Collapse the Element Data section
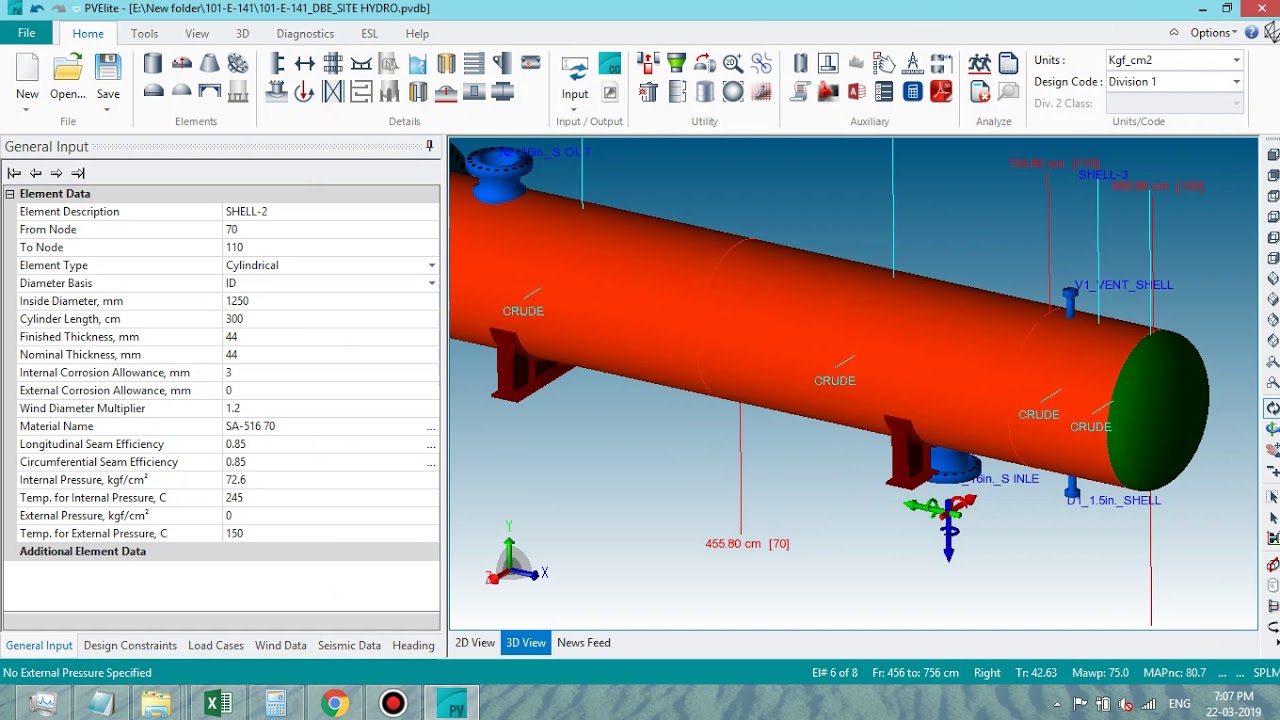This screenshot has width=1280, height=720. click(x=10, y=194)
